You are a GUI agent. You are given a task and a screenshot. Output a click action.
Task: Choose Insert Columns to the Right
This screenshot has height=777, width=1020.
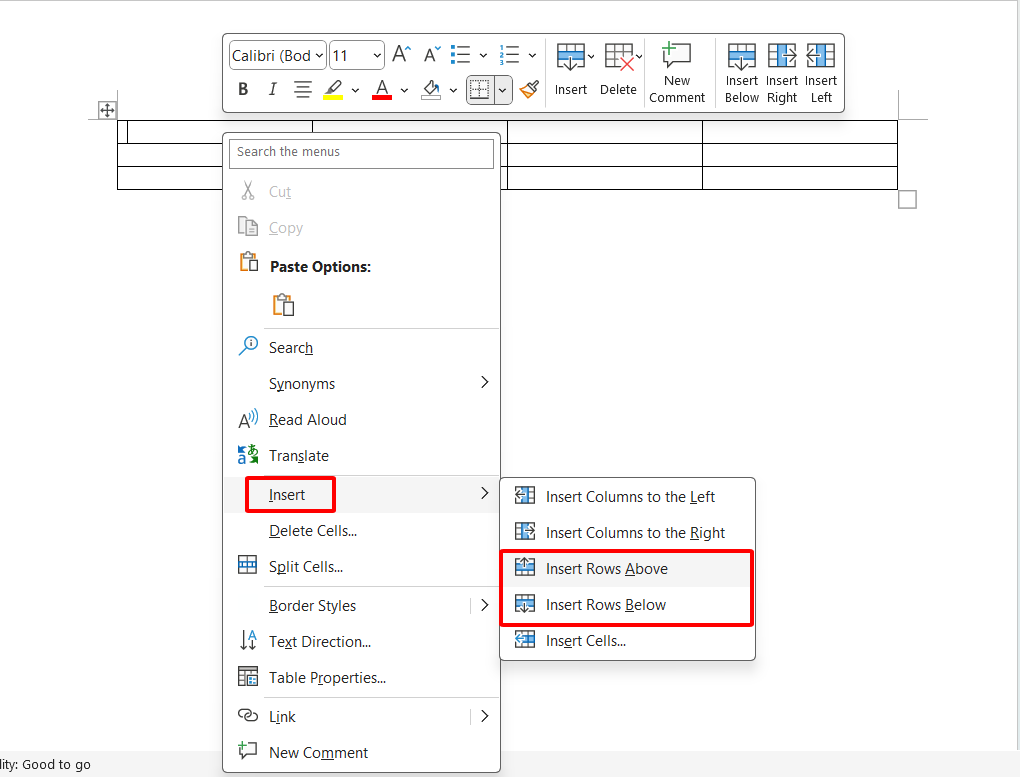click(x=635, y=533)
